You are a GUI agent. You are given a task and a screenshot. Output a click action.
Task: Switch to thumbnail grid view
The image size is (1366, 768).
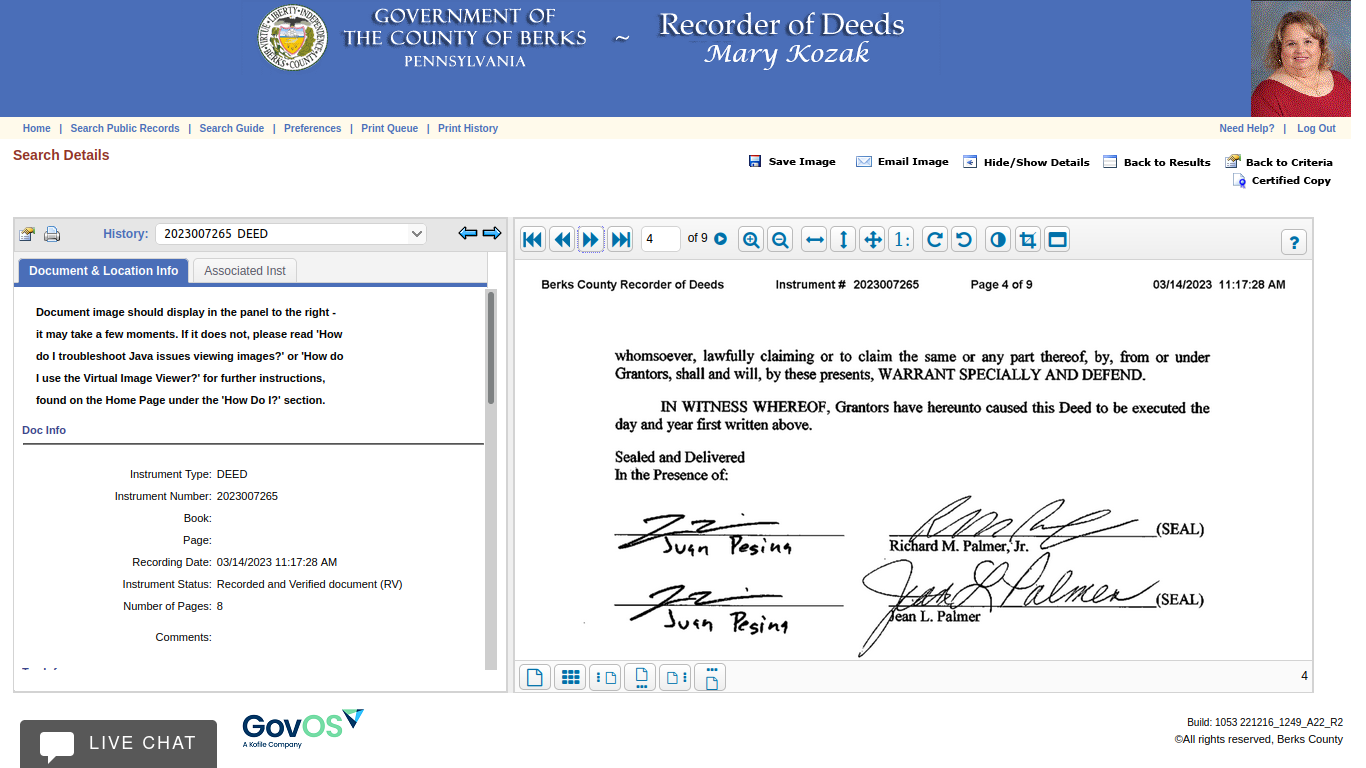(x=570, y=677)
